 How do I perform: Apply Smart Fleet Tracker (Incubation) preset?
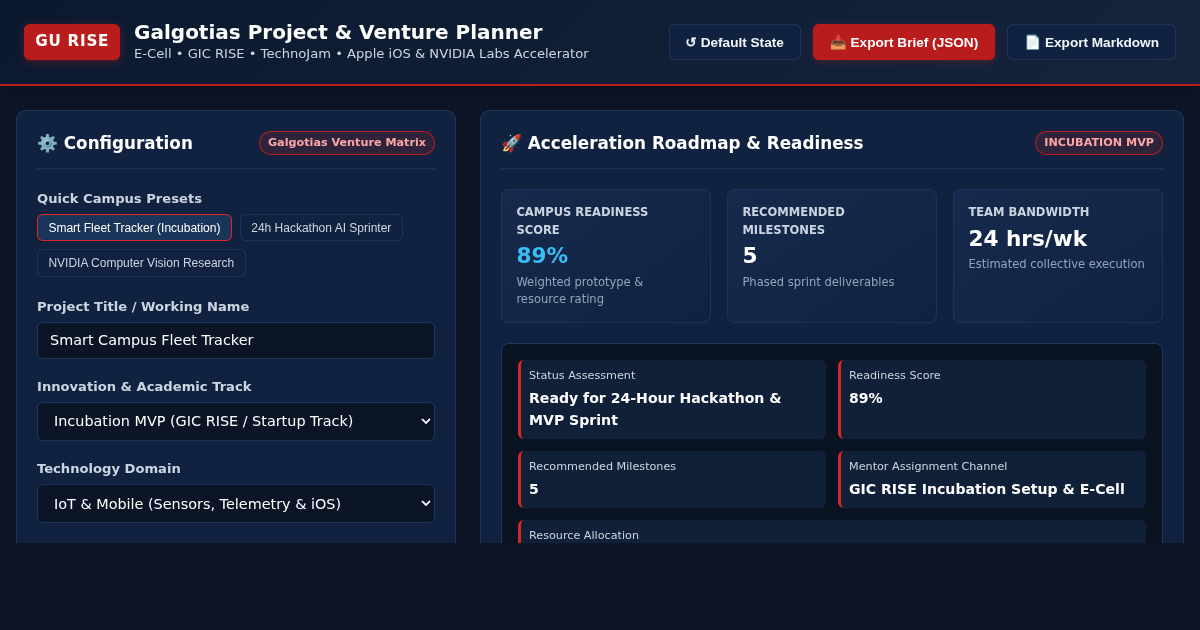click(135, 228)
